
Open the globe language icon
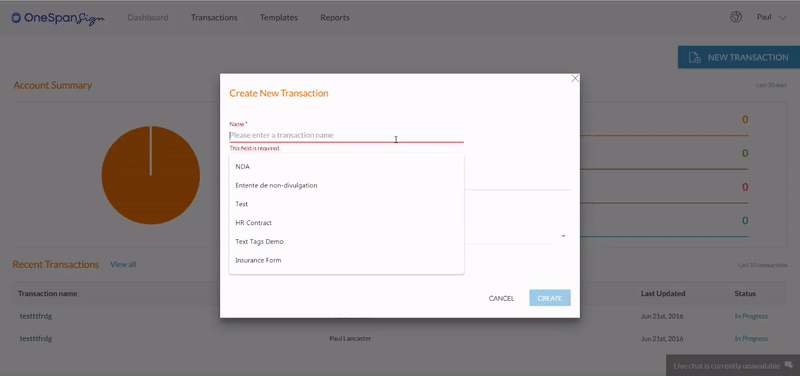coord(735,17)
